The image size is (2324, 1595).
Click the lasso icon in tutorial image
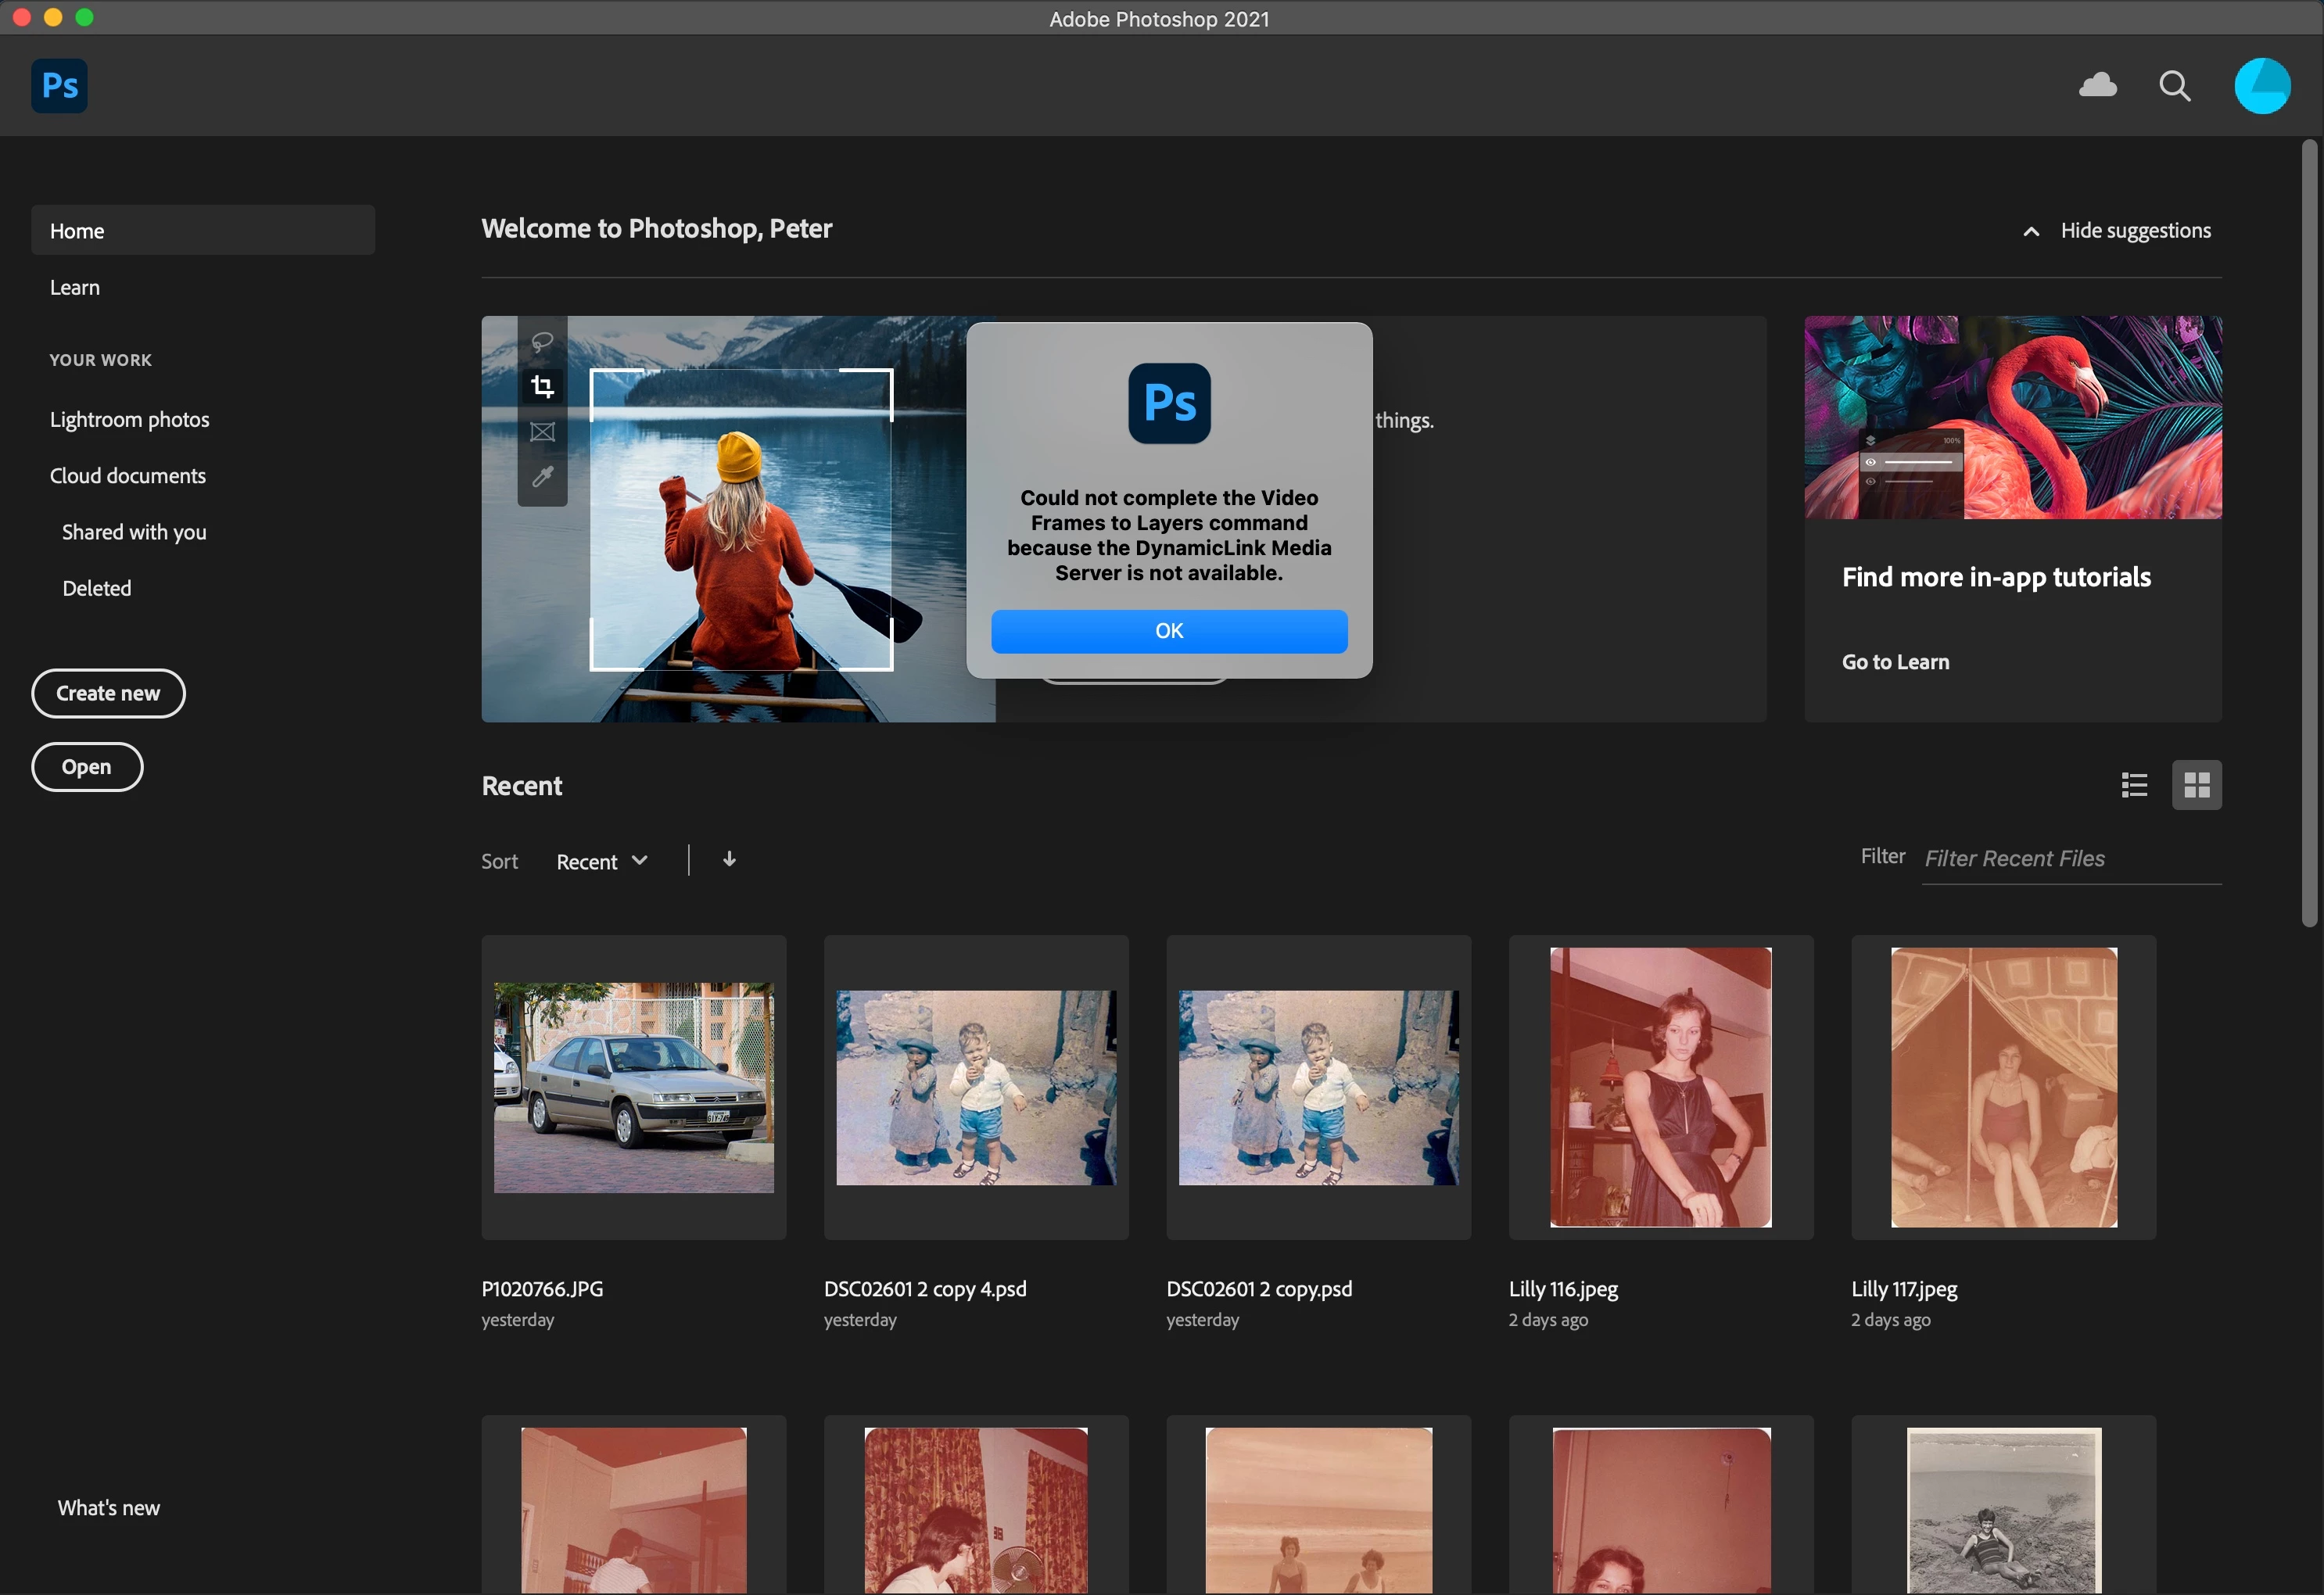coord(542,342)
